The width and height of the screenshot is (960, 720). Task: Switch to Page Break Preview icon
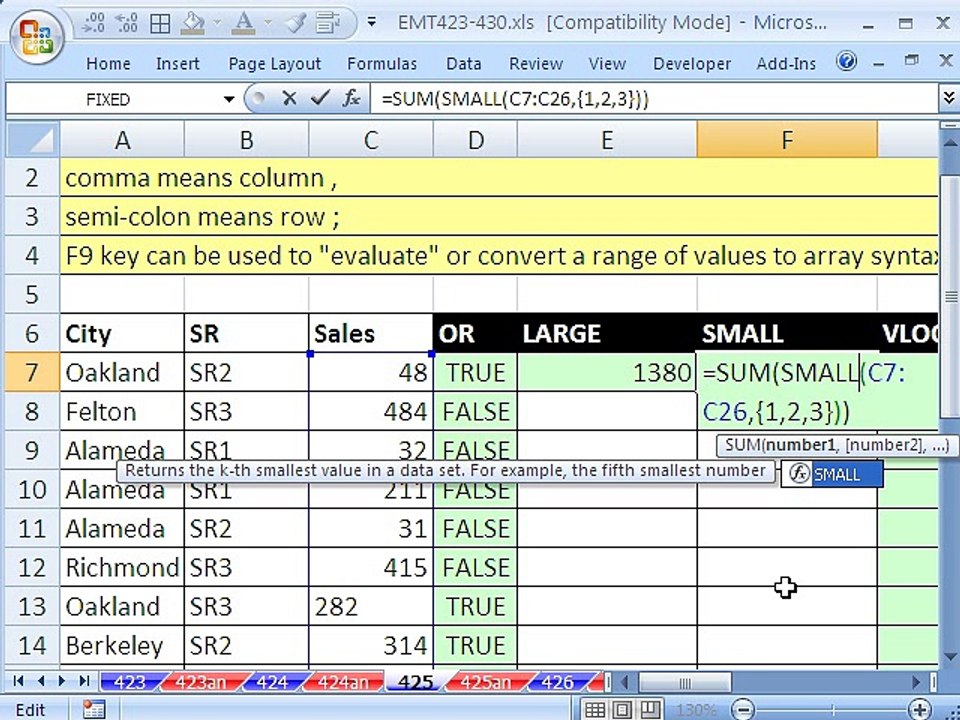(651, 710)
